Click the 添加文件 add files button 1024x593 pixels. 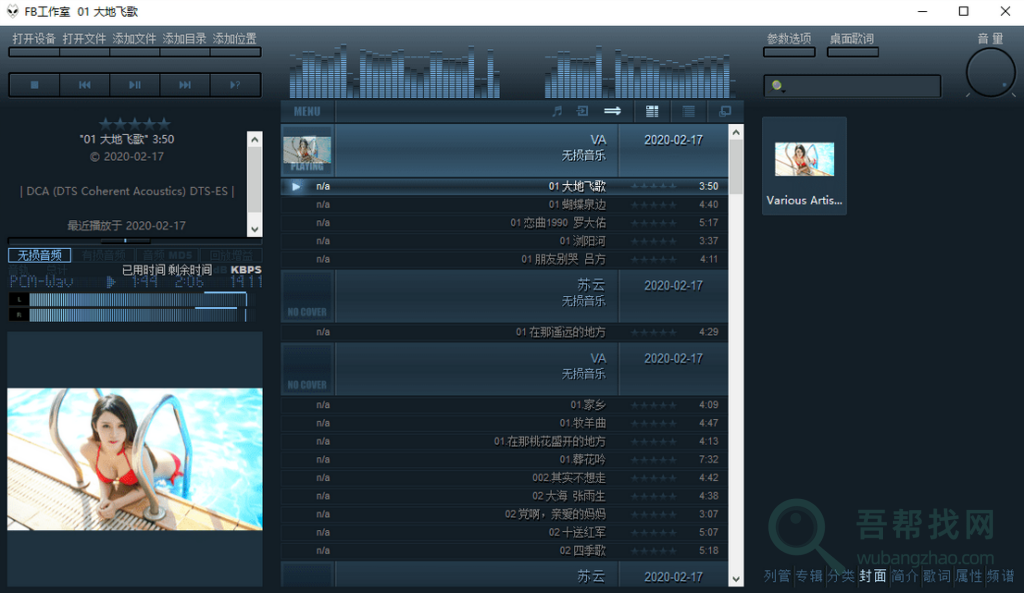(x=135, y=39)
